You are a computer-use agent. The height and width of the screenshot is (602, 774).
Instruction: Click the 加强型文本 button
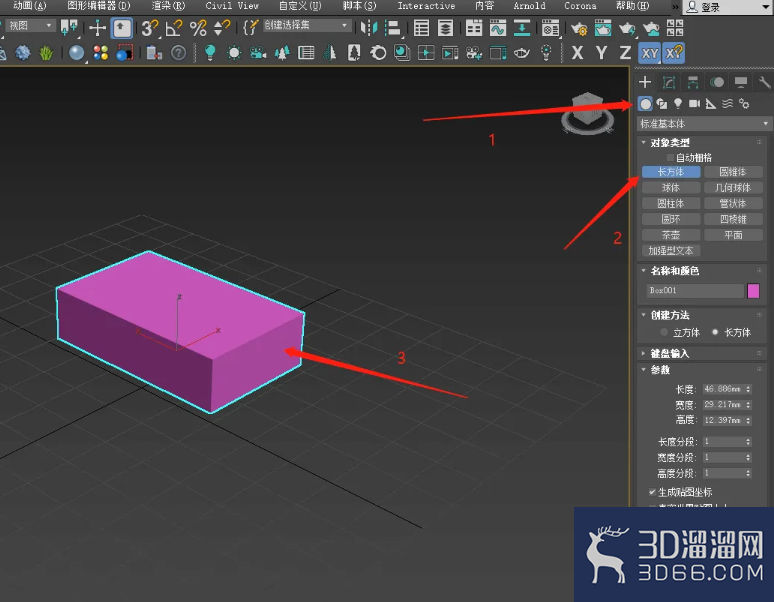point(671,251)
